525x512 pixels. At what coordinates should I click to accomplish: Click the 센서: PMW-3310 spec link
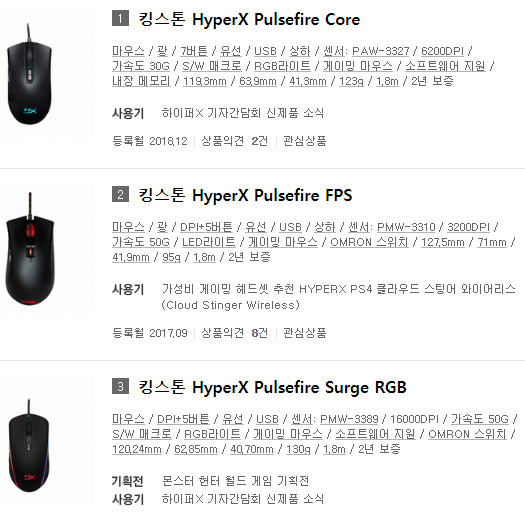pyautogui.click(x=391, y=227)
